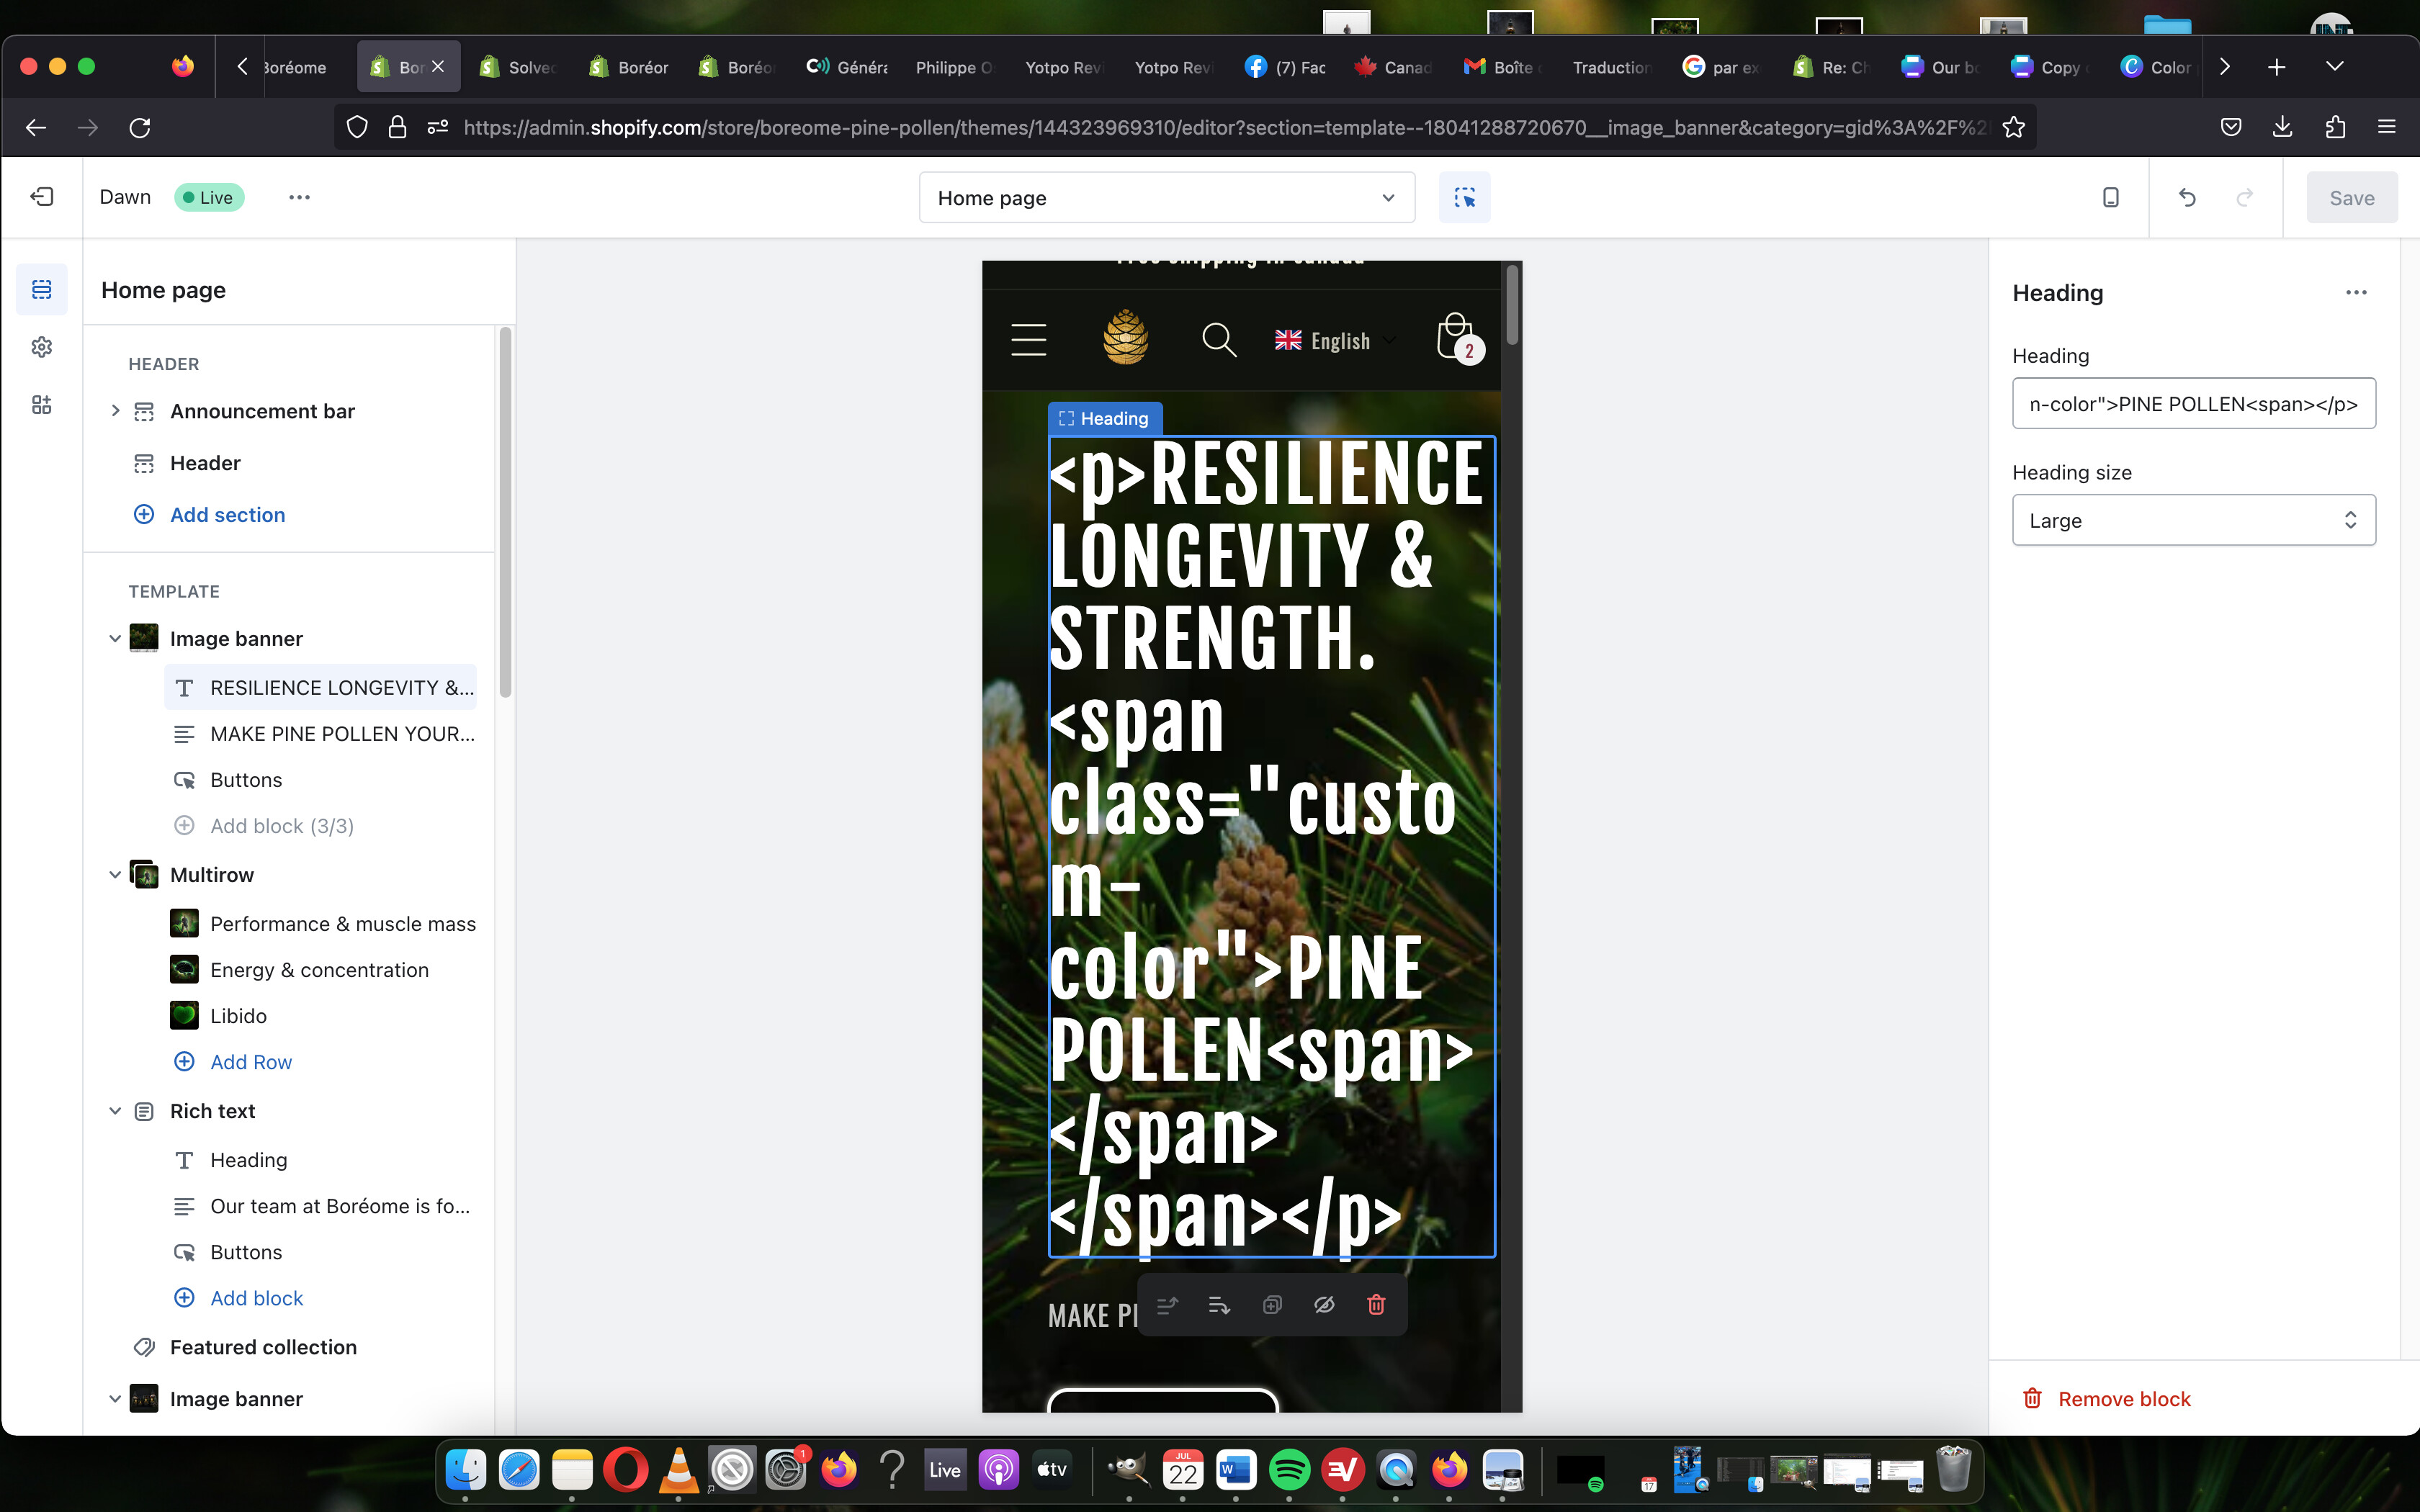Open the Heading size dropdown

tap(2193, 520)
